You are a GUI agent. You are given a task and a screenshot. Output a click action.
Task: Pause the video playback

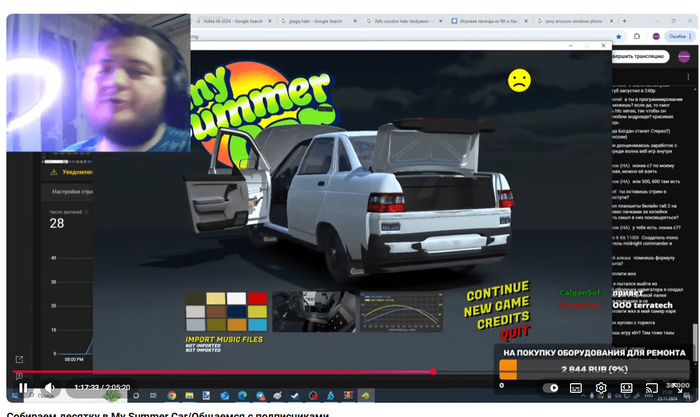click(23, 388)
